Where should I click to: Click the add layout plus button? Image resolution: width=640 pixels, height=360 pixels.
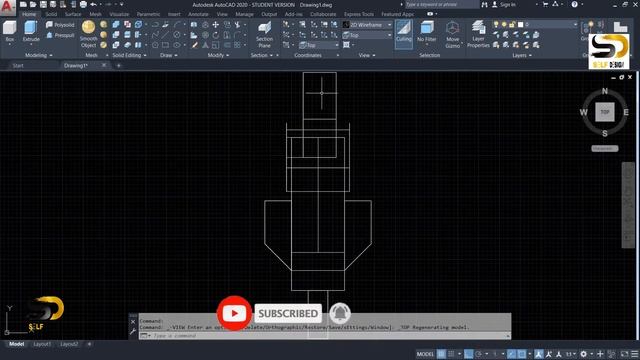coord(89,344)
